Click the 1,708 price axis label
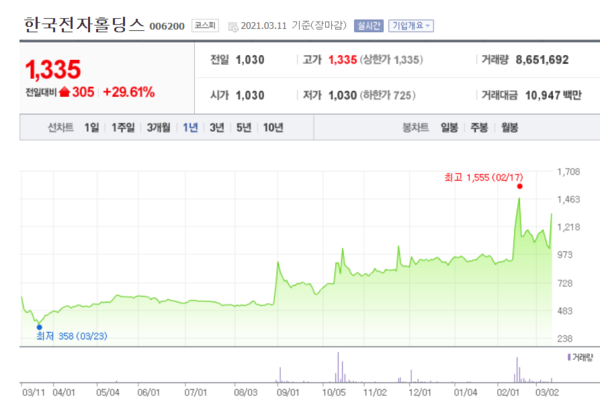This screenshot has width=600, height=408. (x=569, y=172)
